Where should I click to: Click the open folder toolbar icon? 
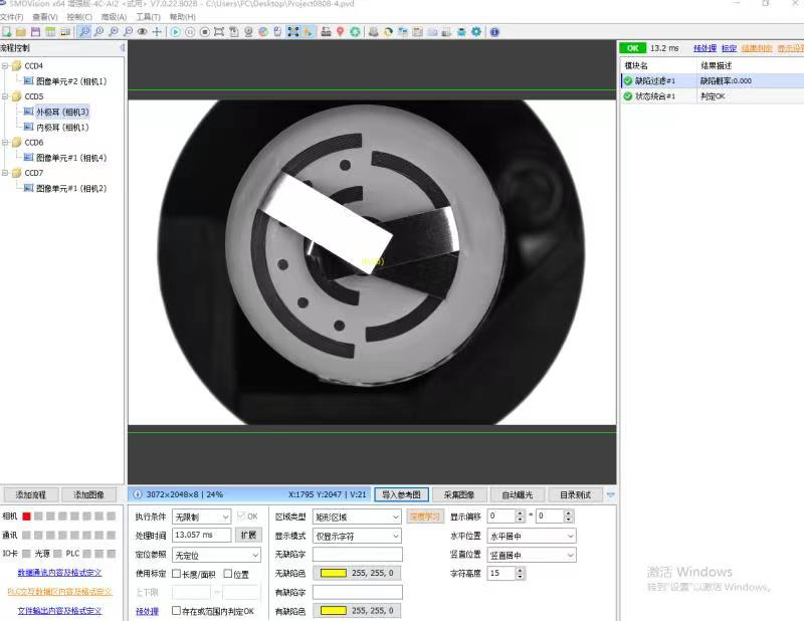tap(21, 32)
